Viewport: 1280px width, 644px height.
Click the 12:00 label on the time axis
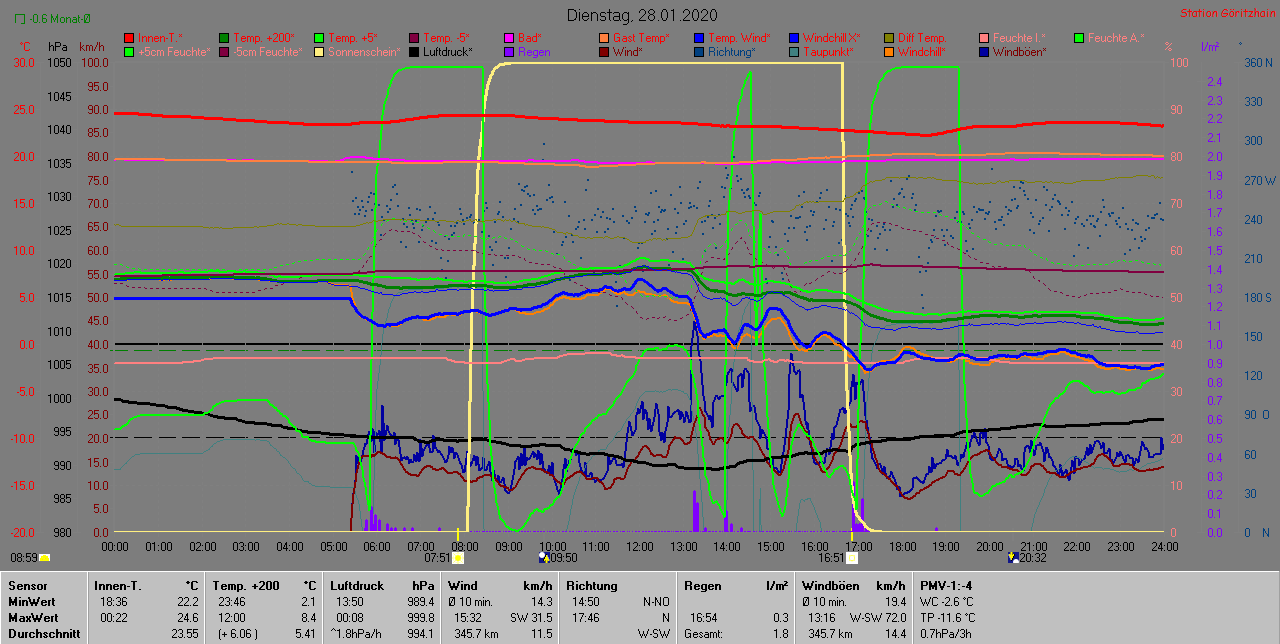click(x=639, y=546)
